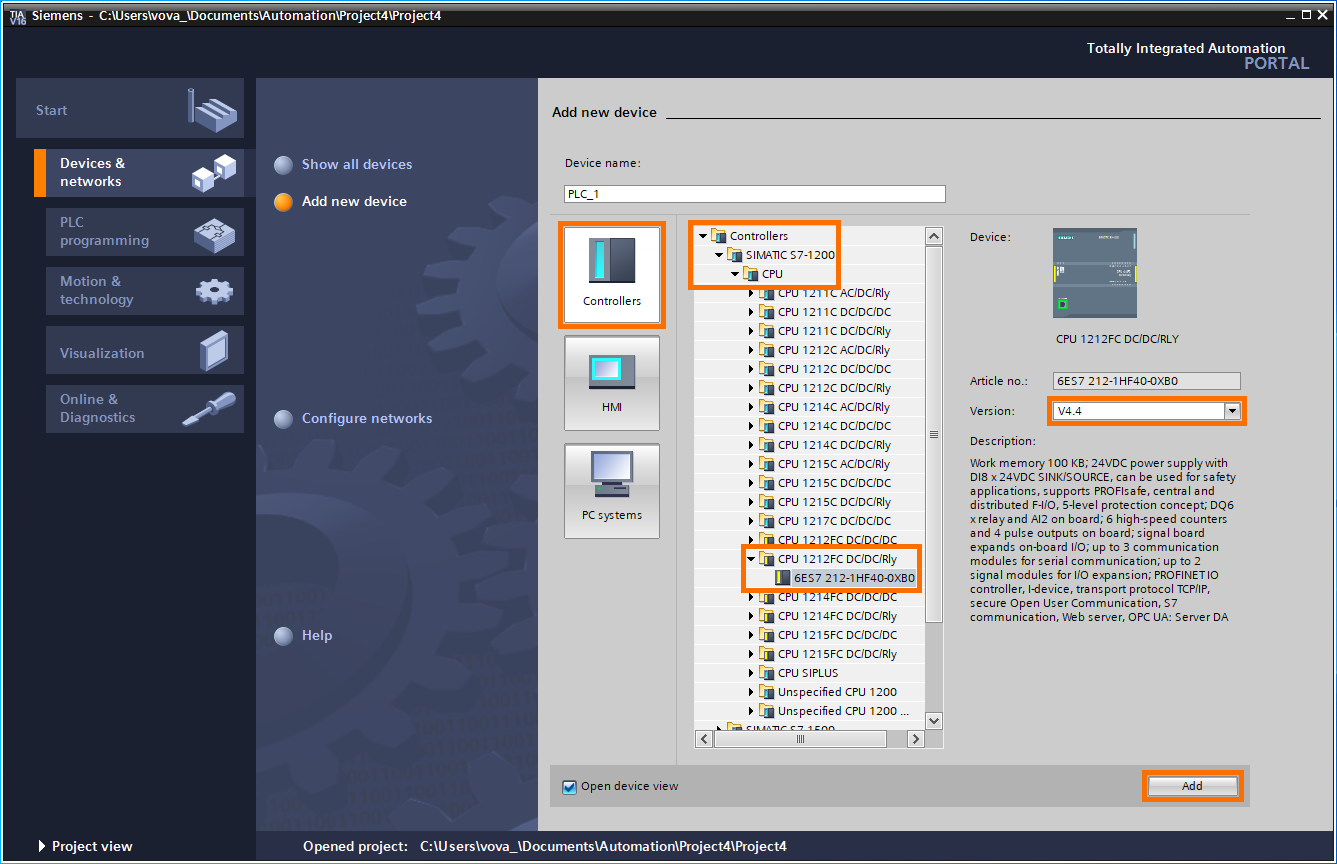Expand CPU 1214FC DC/DC/DC node
Screen dimensions: 1337x864
(751, 597)
